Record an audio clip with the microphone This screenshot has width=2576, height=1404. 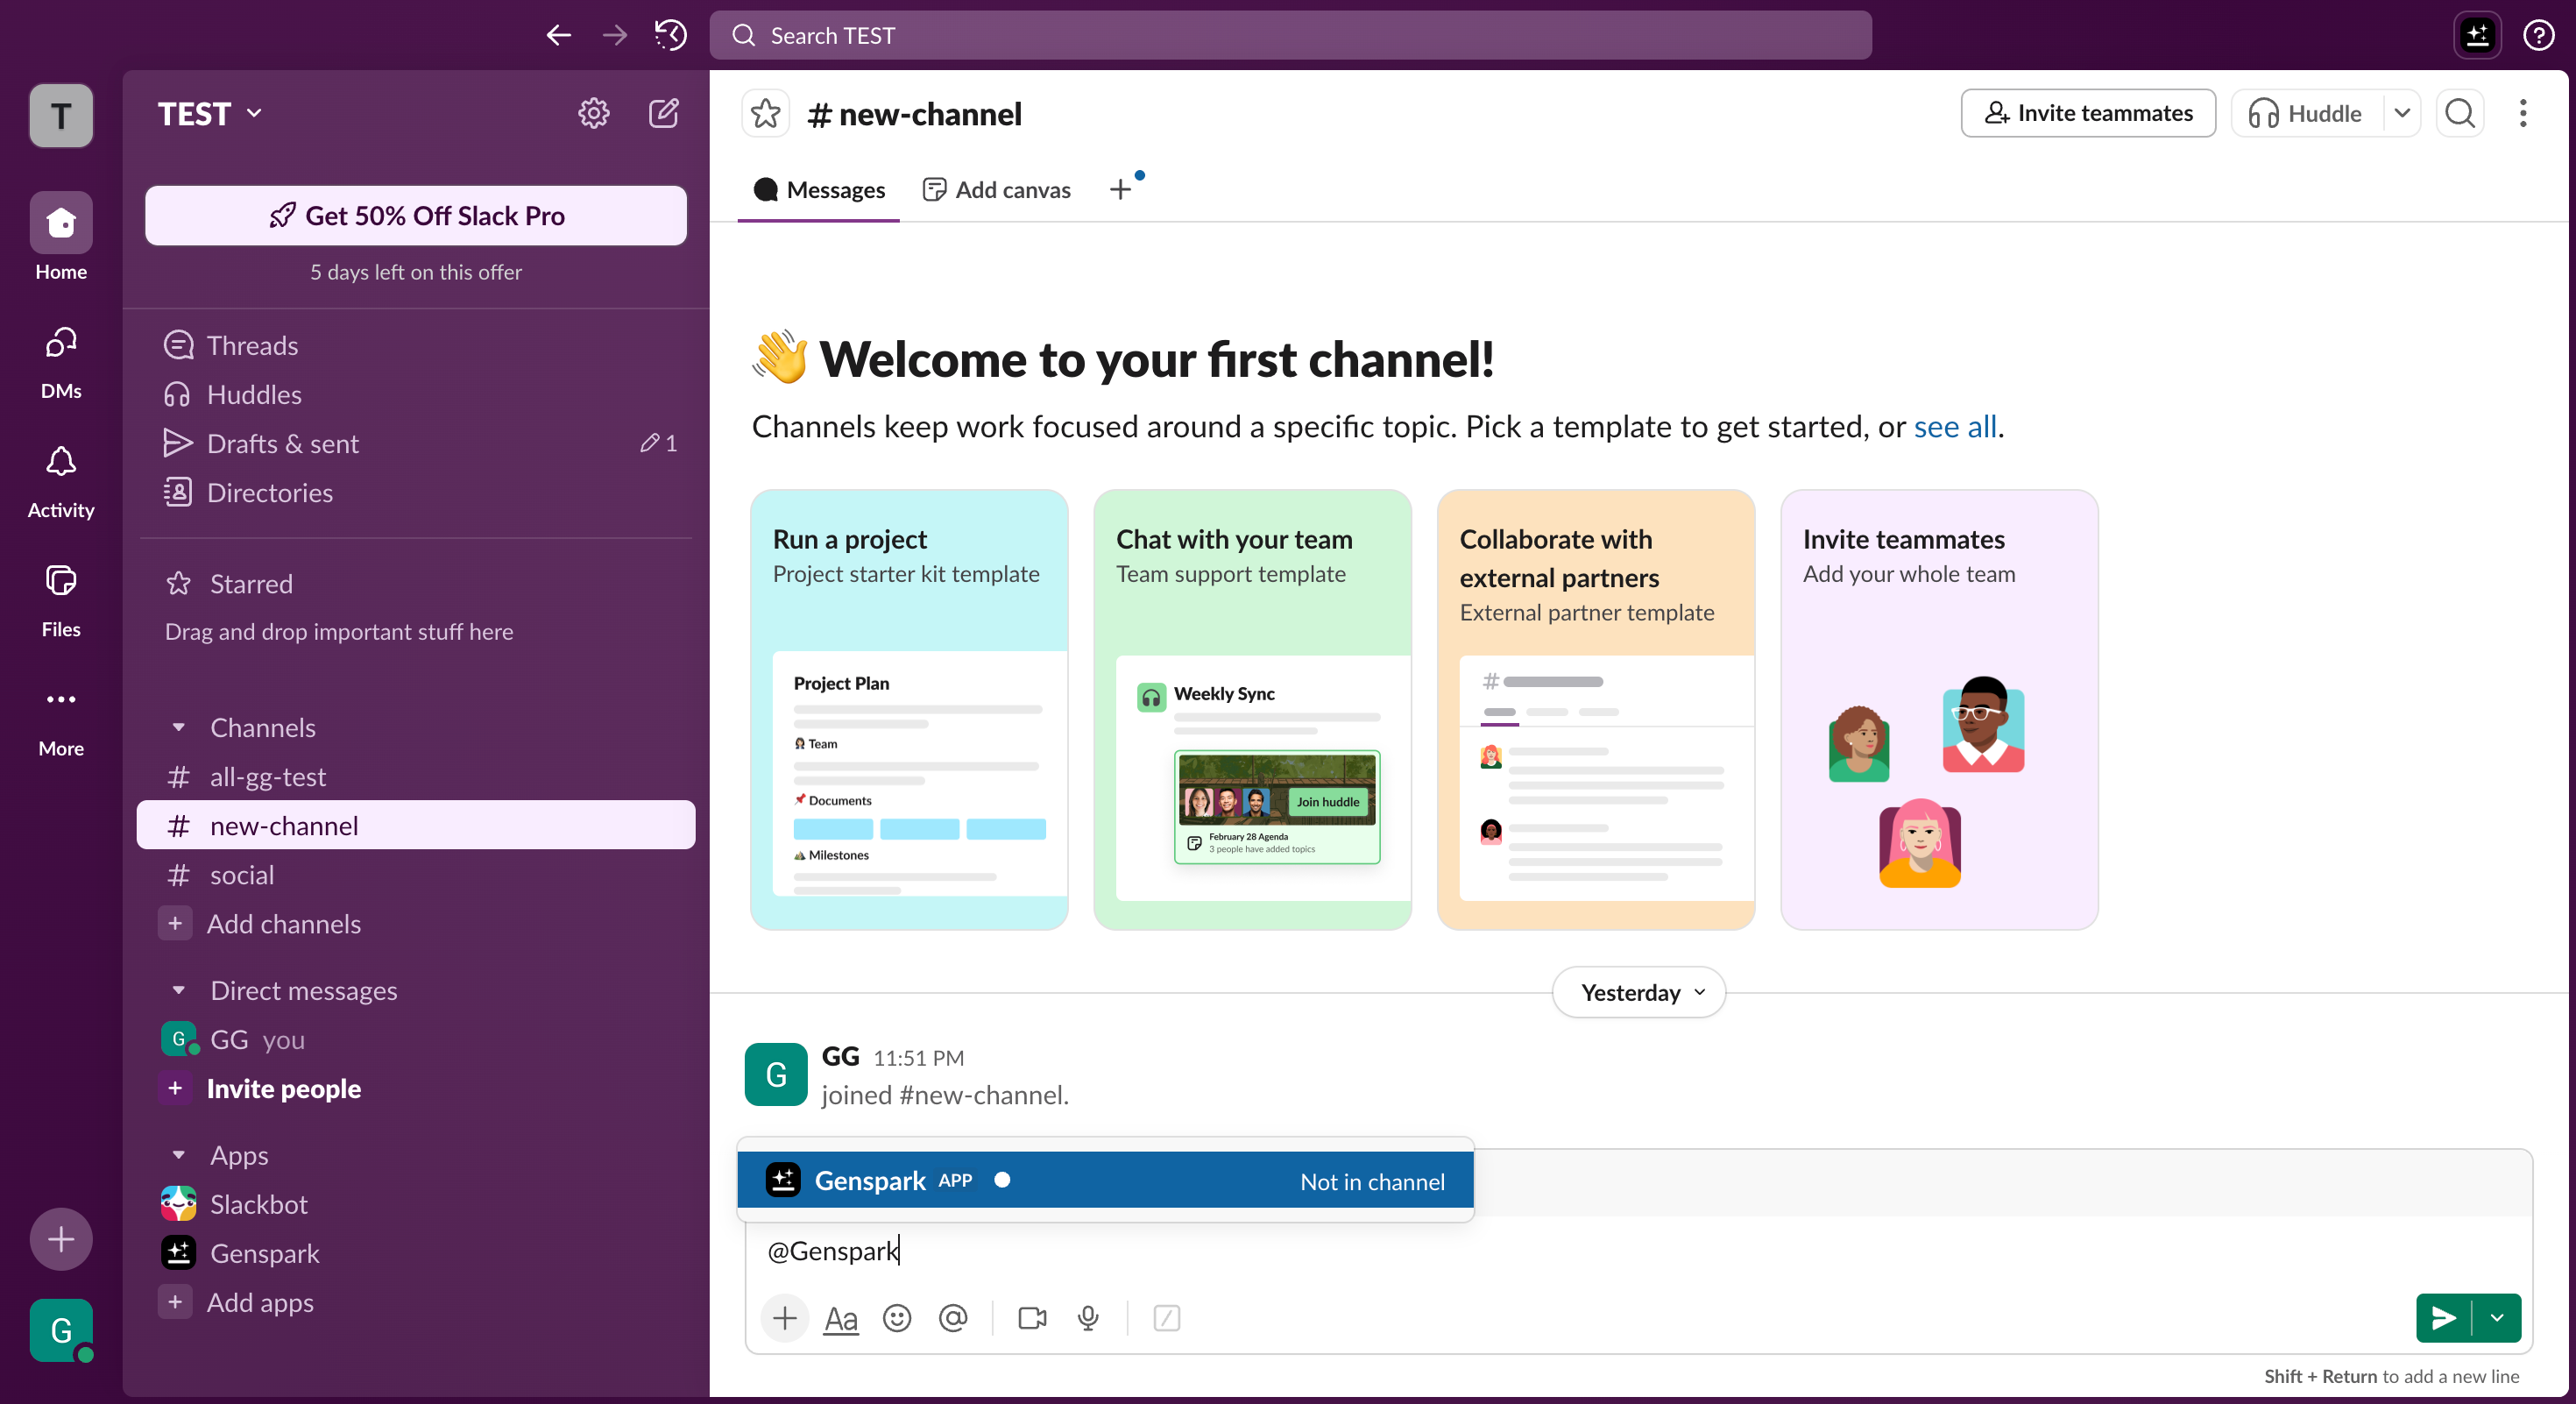click(x=1088, y=1318)
